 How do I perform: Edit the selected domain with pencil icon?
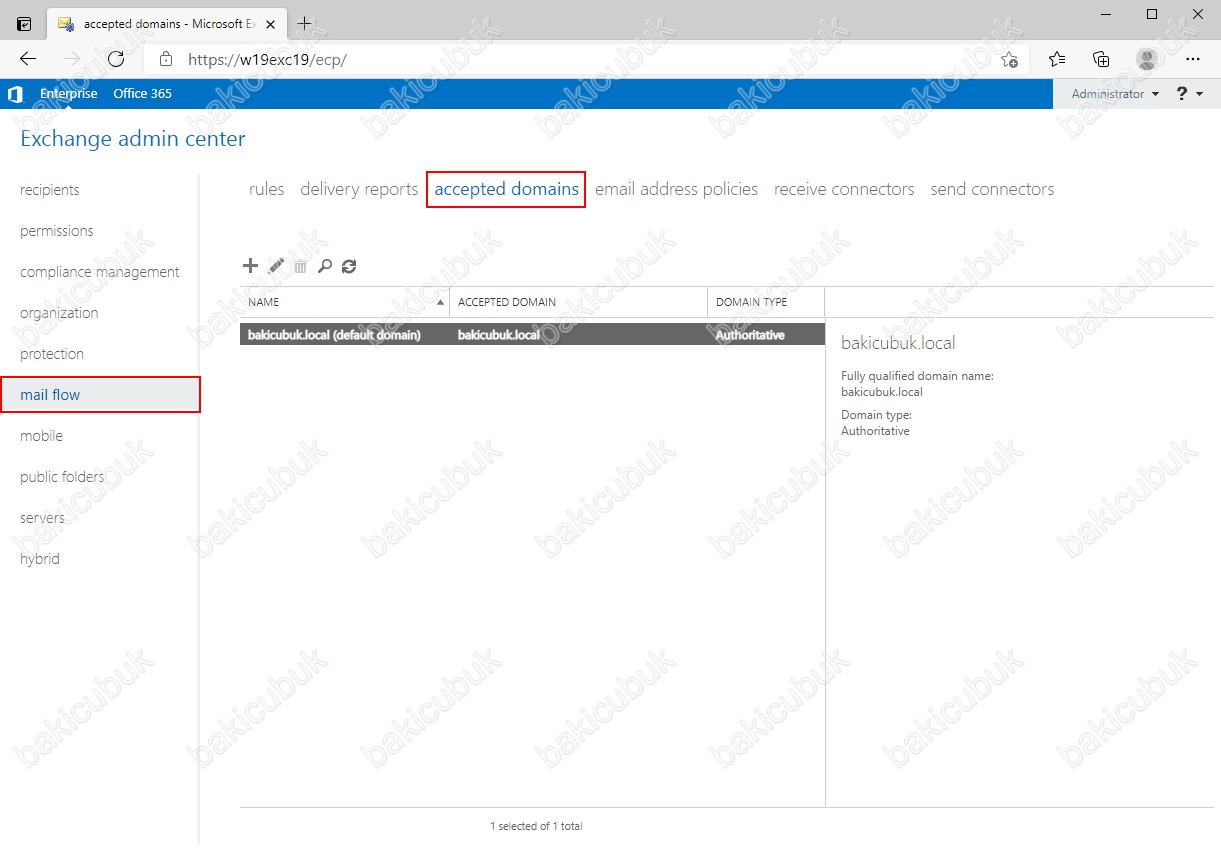(277, 266)
